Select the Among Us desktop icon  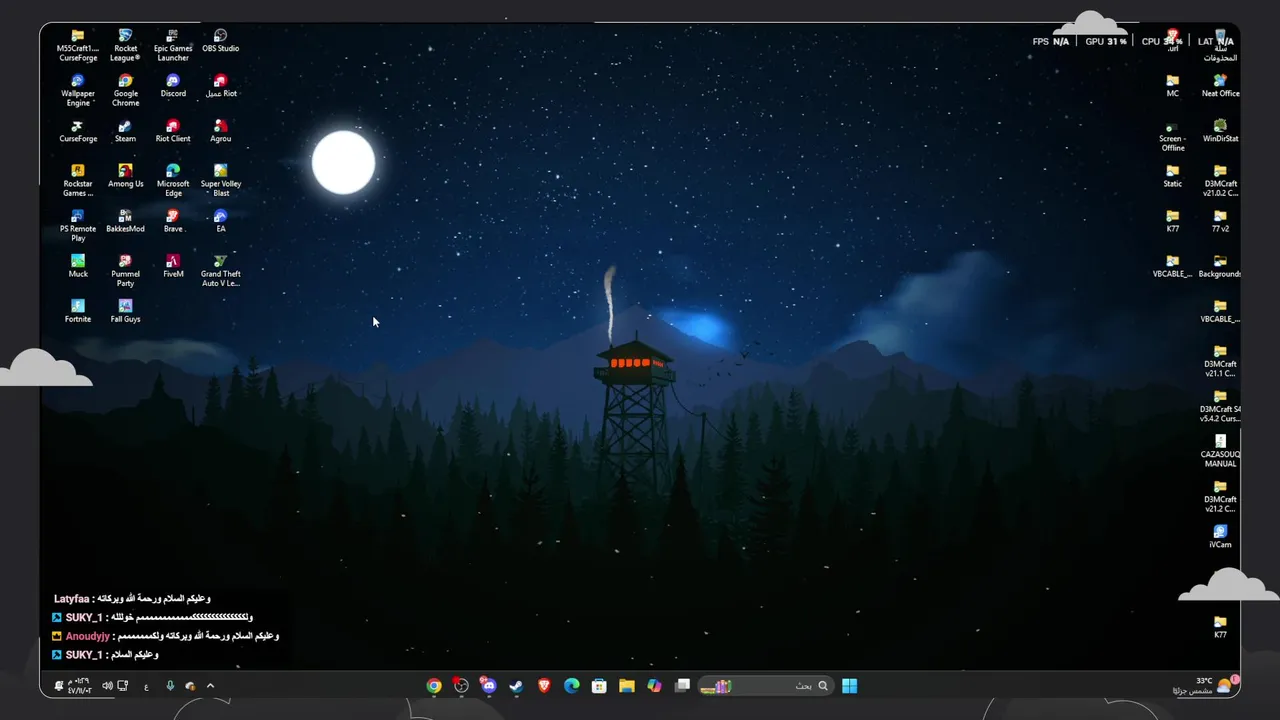(125, 176)
